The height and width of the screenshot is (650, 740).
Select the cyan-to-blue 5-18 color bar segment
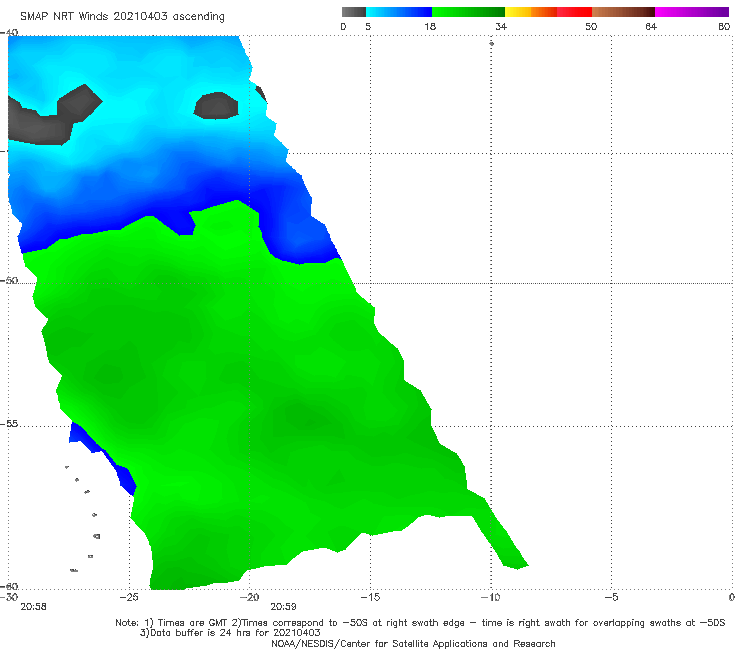[x=399, y=12]
